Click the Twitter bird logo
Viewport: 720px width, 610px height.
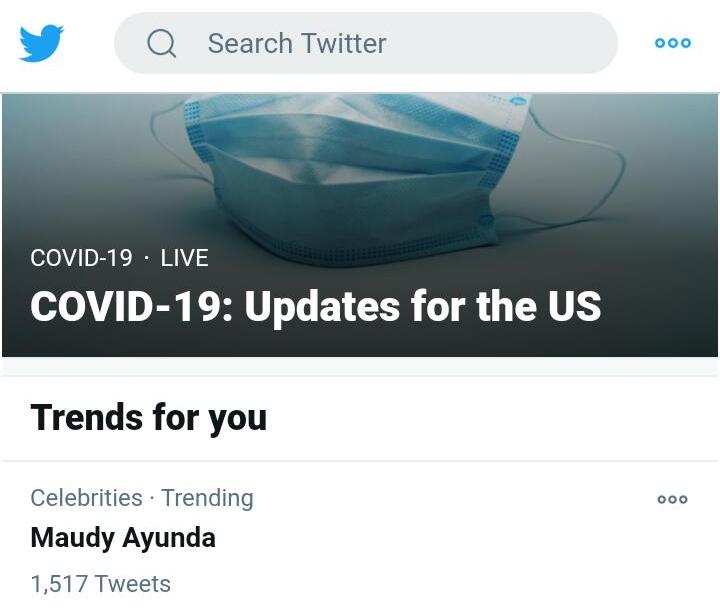click(41, 43)
